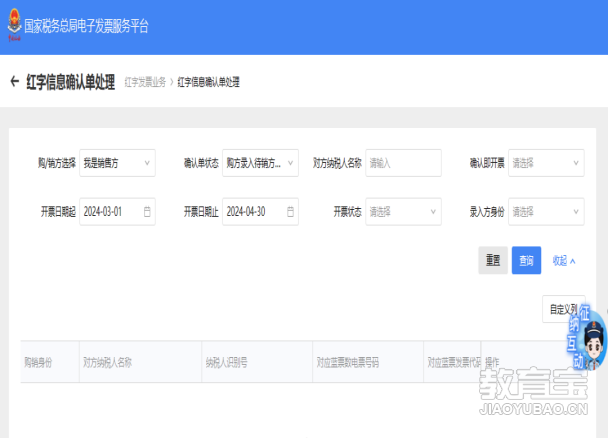Click the 对方纳税人名称 column header

(x=140, y=362)
